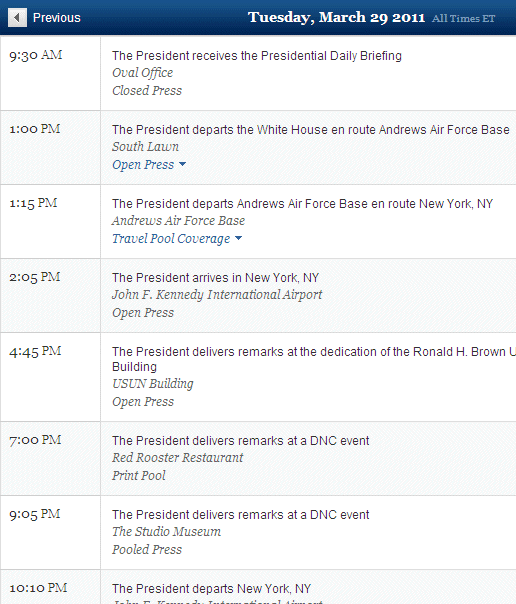Click the Previous day arrow icon
The width and height of the screenshot is (516, 604).
point(17,18)
